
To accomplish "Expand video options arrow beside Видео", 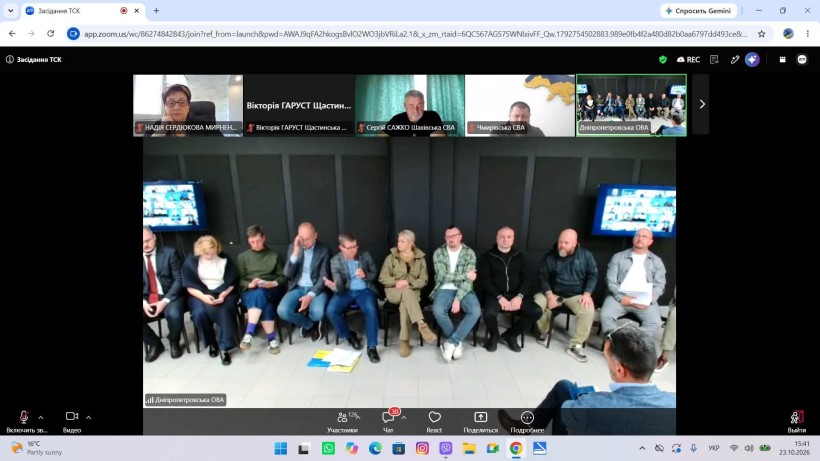I will pos(88,418).
